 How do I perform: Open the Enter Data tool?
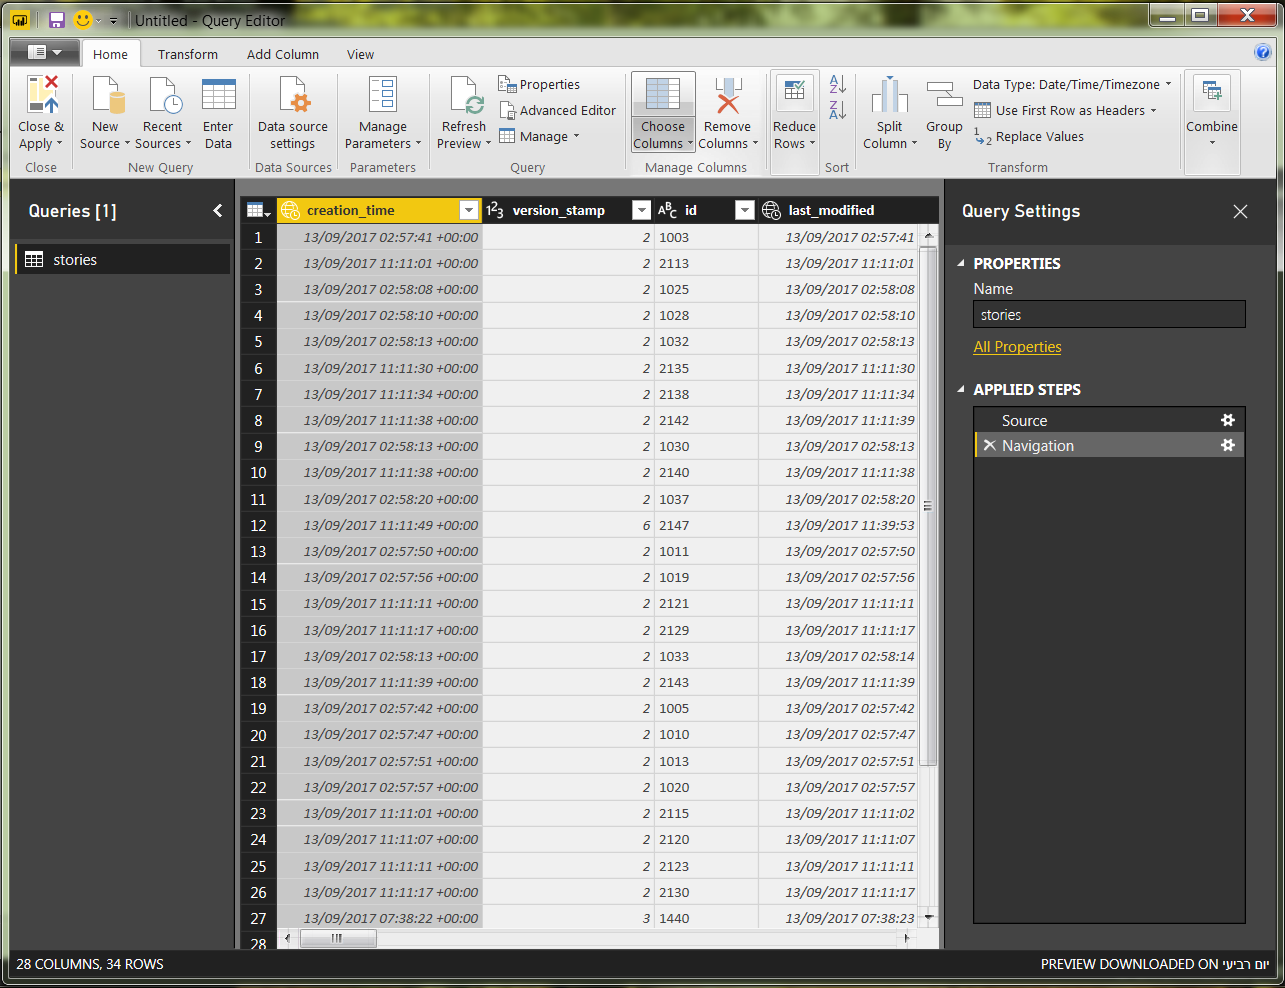point(218,96)
